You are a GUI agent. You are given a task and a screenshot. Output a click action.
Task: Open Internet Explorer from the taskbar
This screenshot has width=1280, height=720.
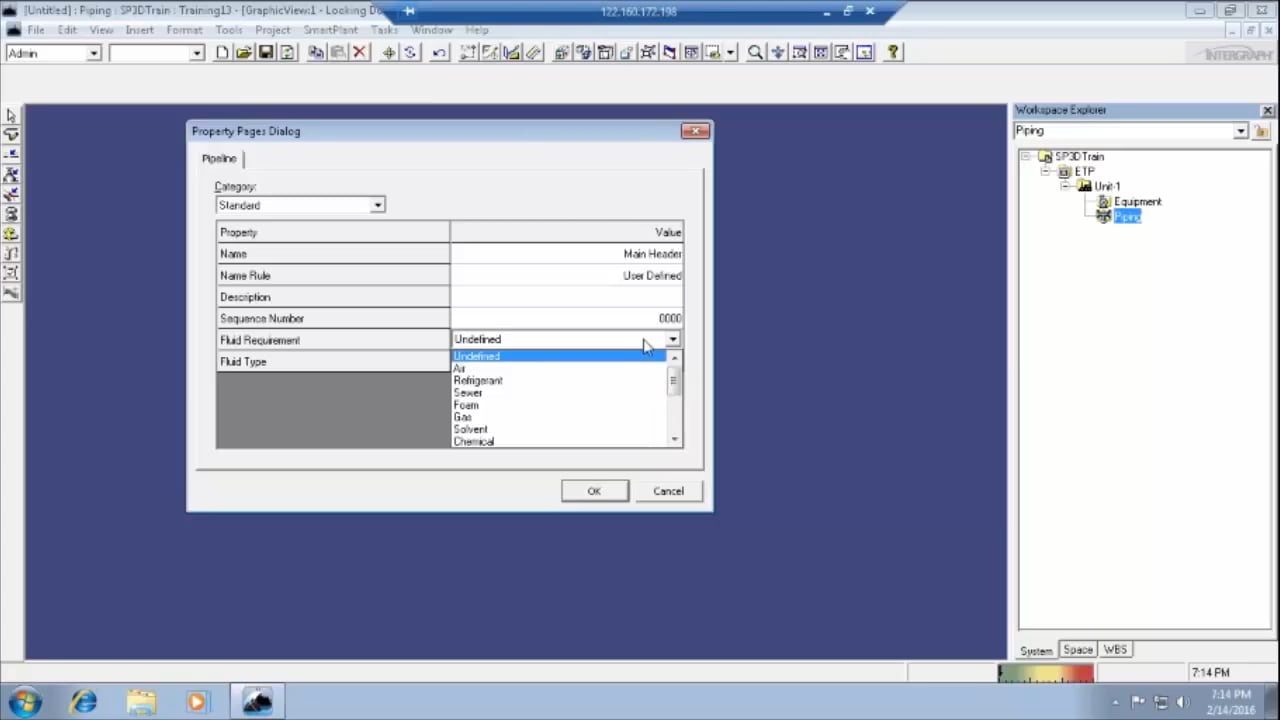[84, 702]
